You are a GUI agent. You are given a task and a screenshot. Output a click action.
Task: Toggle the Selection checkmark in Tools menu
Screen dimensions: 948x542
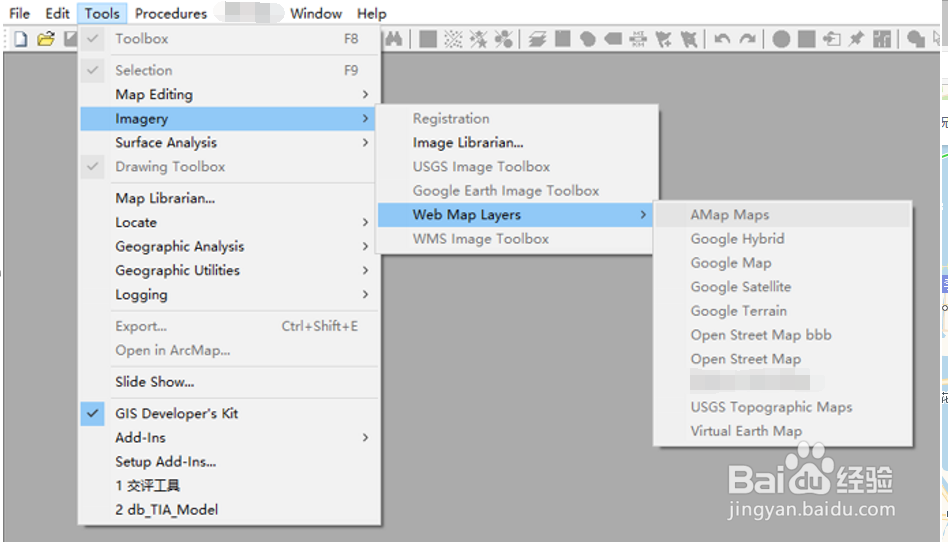(x=93, y=70)
